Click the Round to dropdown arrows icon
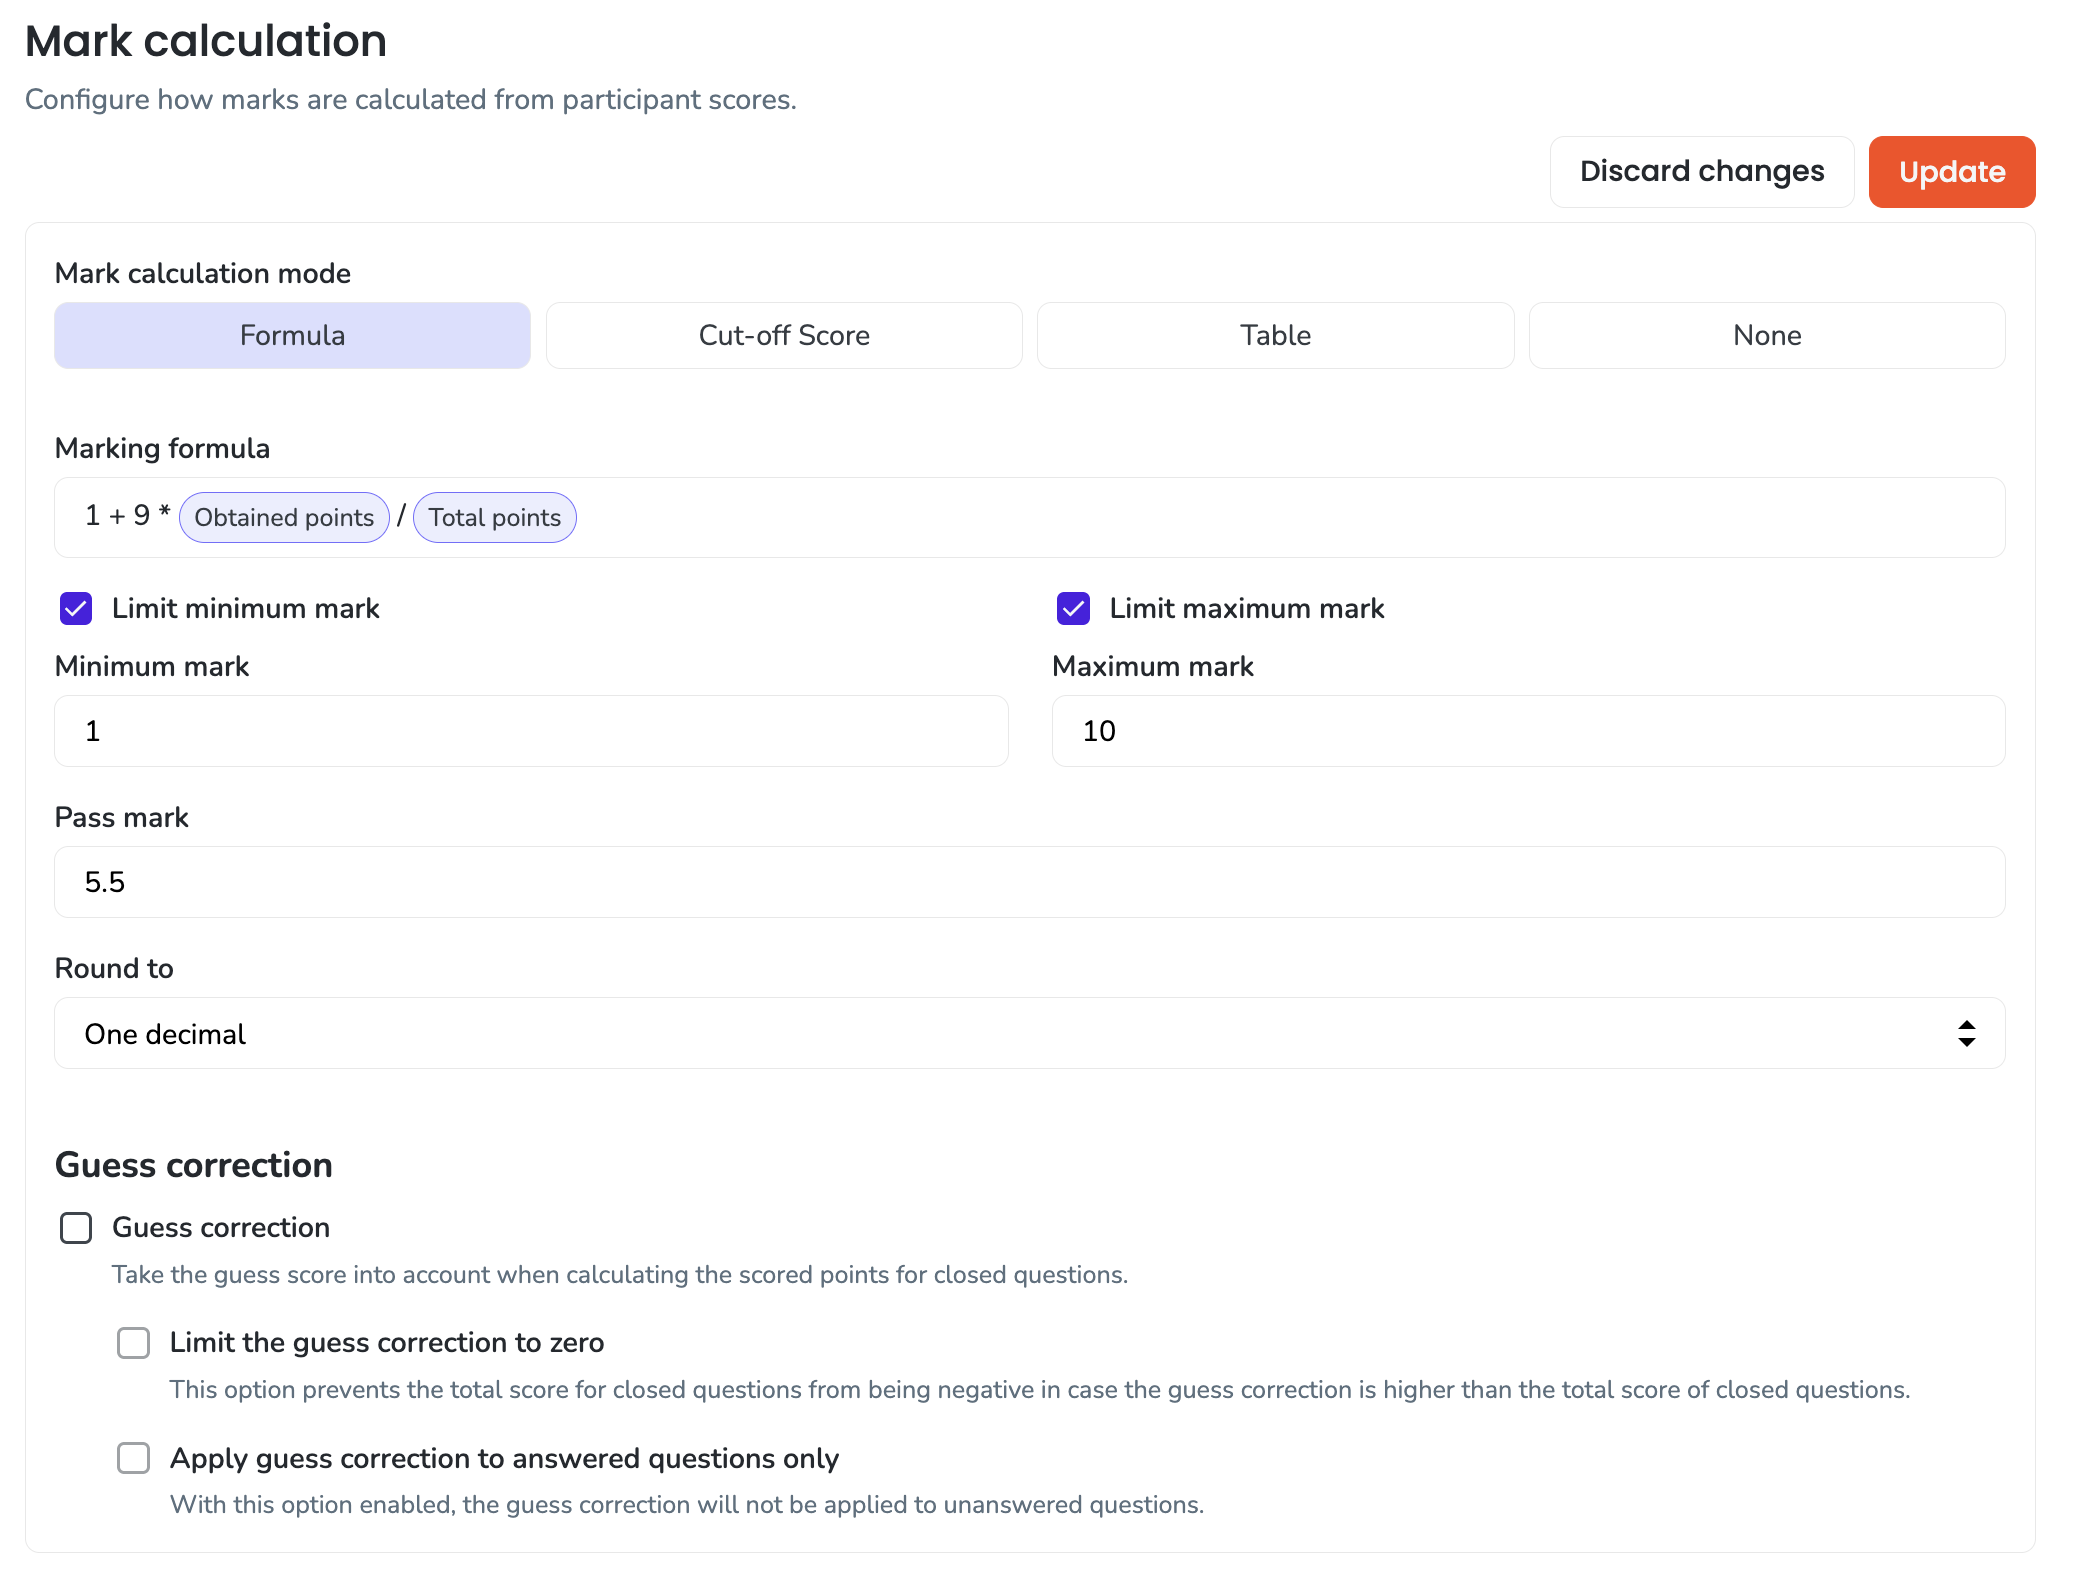This screenshot has height=1578, width=2074. pyautogui.click(x=1966, y=1034)
